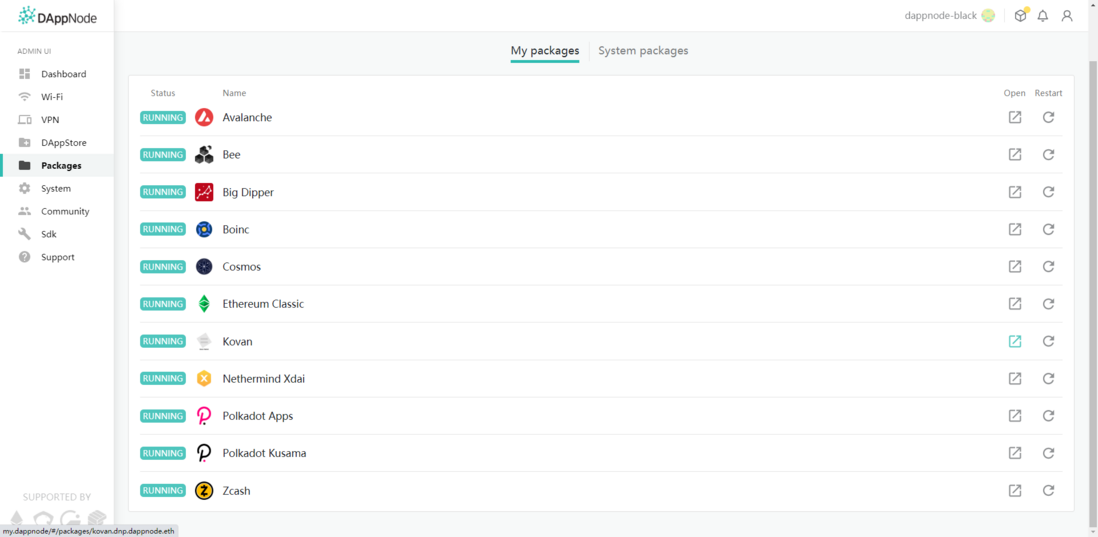Open Wi-Fi settings in sidebar
Image resolution: width=1098 pixels, height=537 pixels.
pos(57,97)
